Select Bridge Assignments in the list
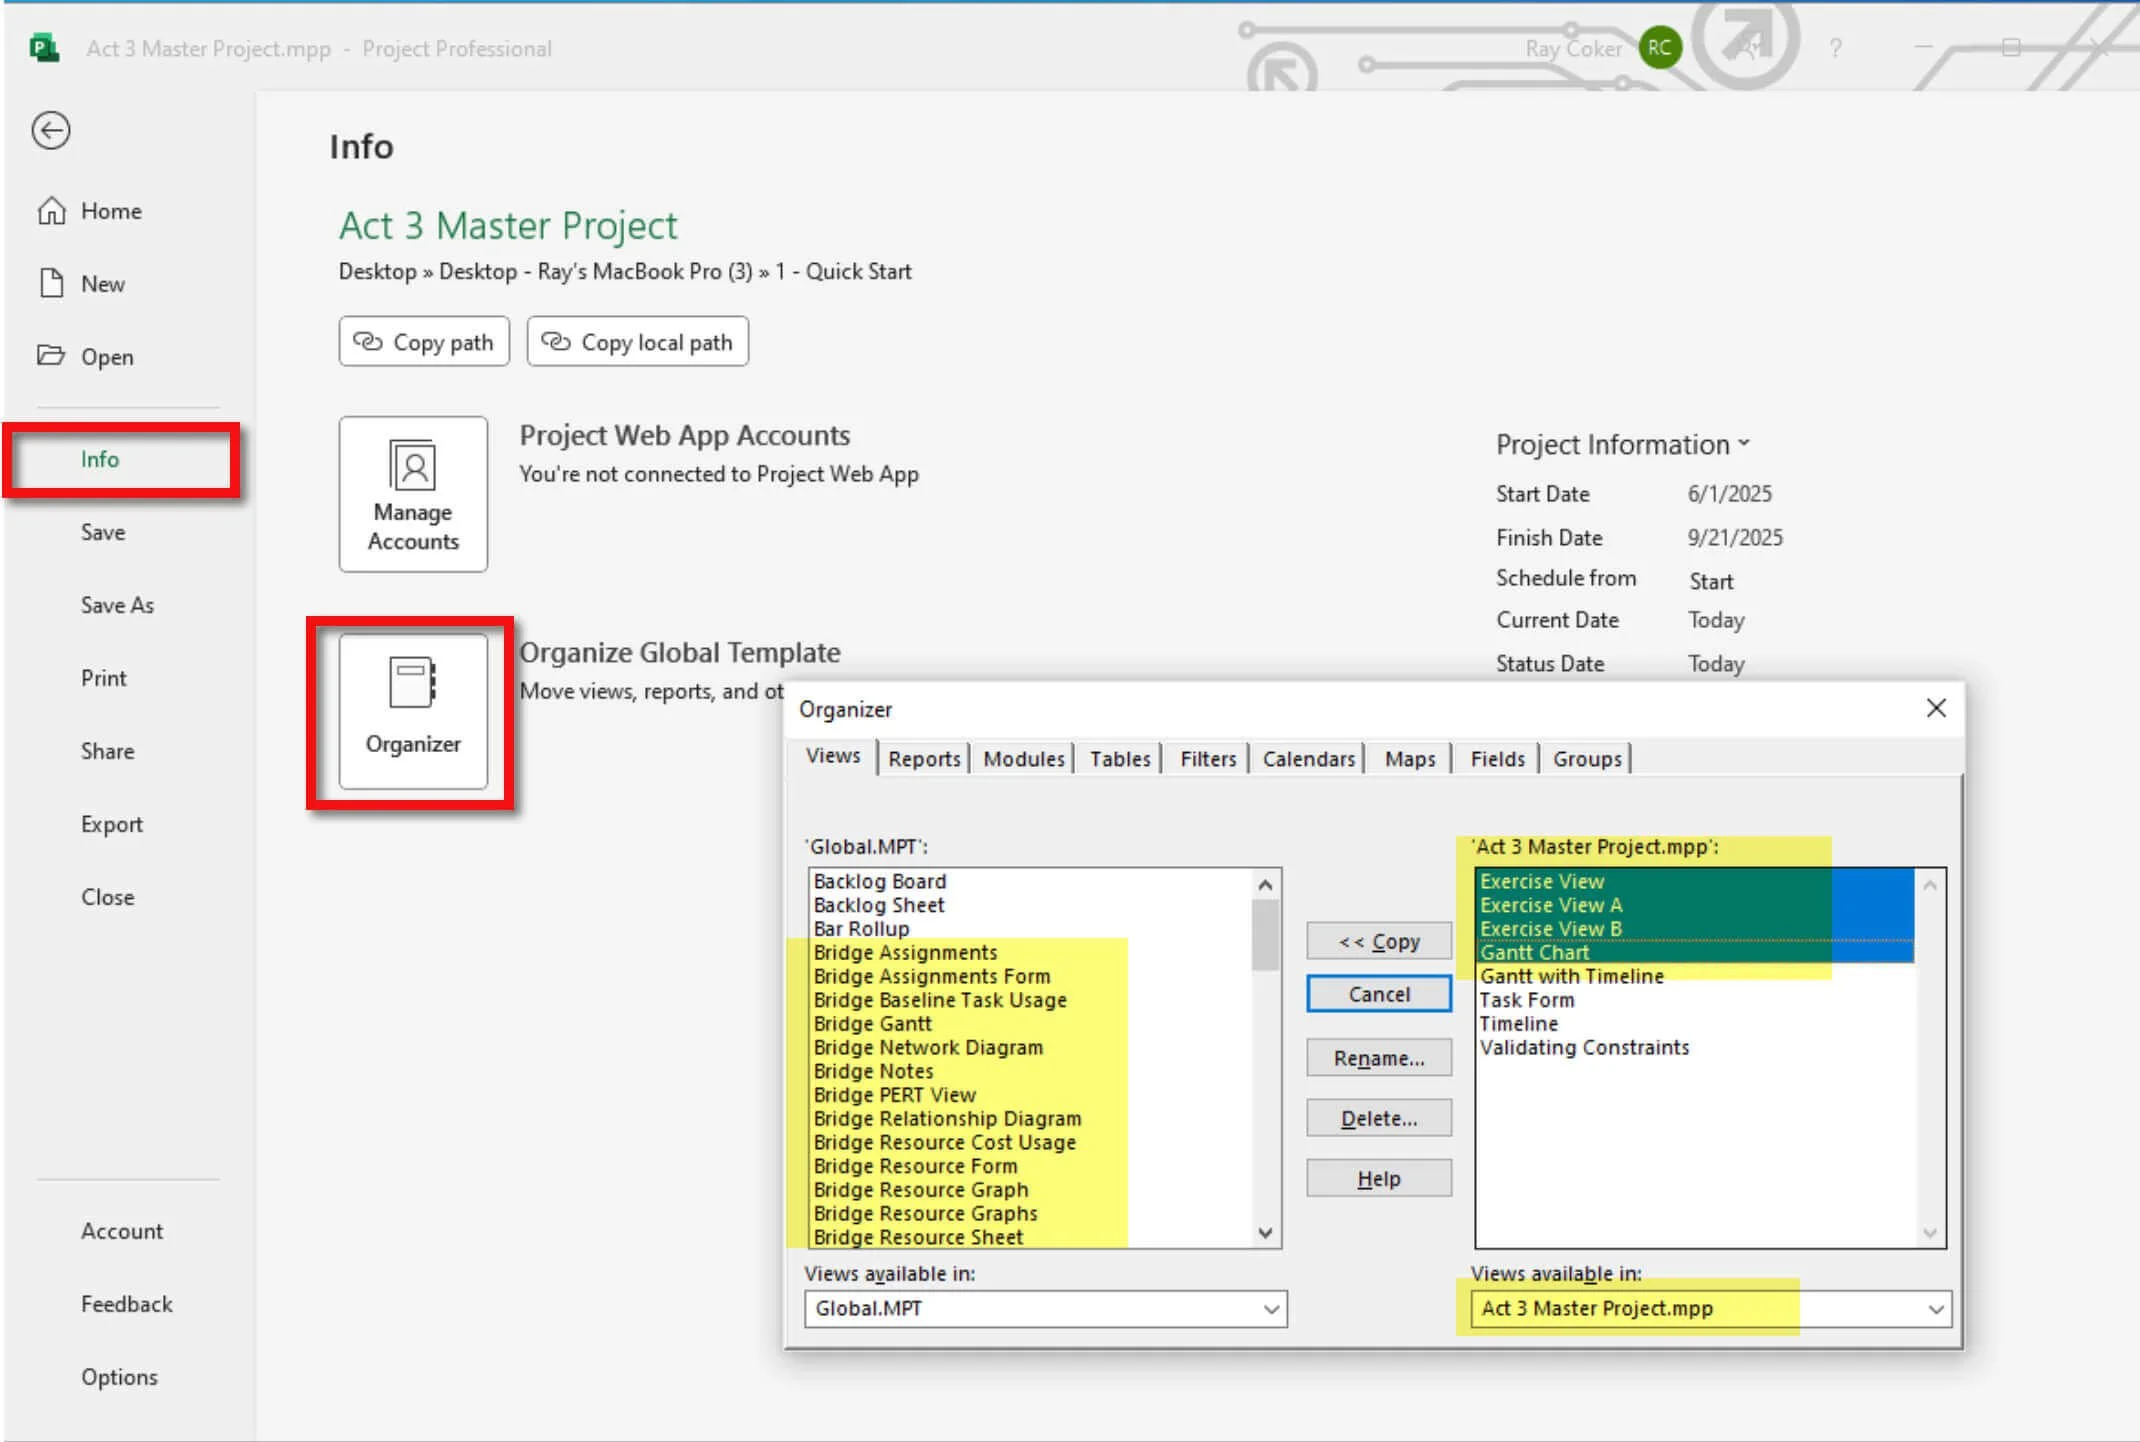The width and height of the screenshot is (2140, 1442). (x=905, y=952)
